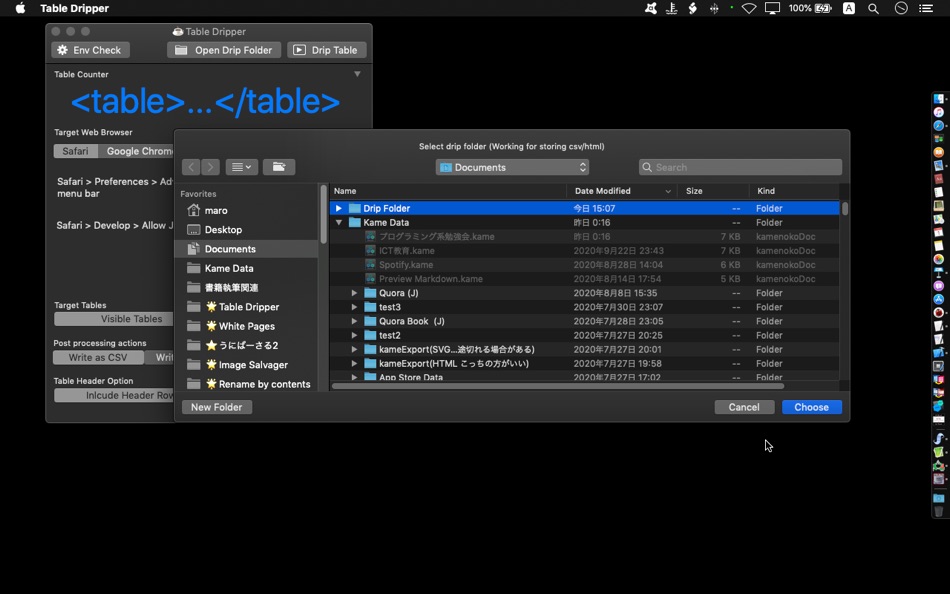Open the list view options dropdown
This screenshot has height=594, width=950.
pyautogui.click(x=242, y=167)
